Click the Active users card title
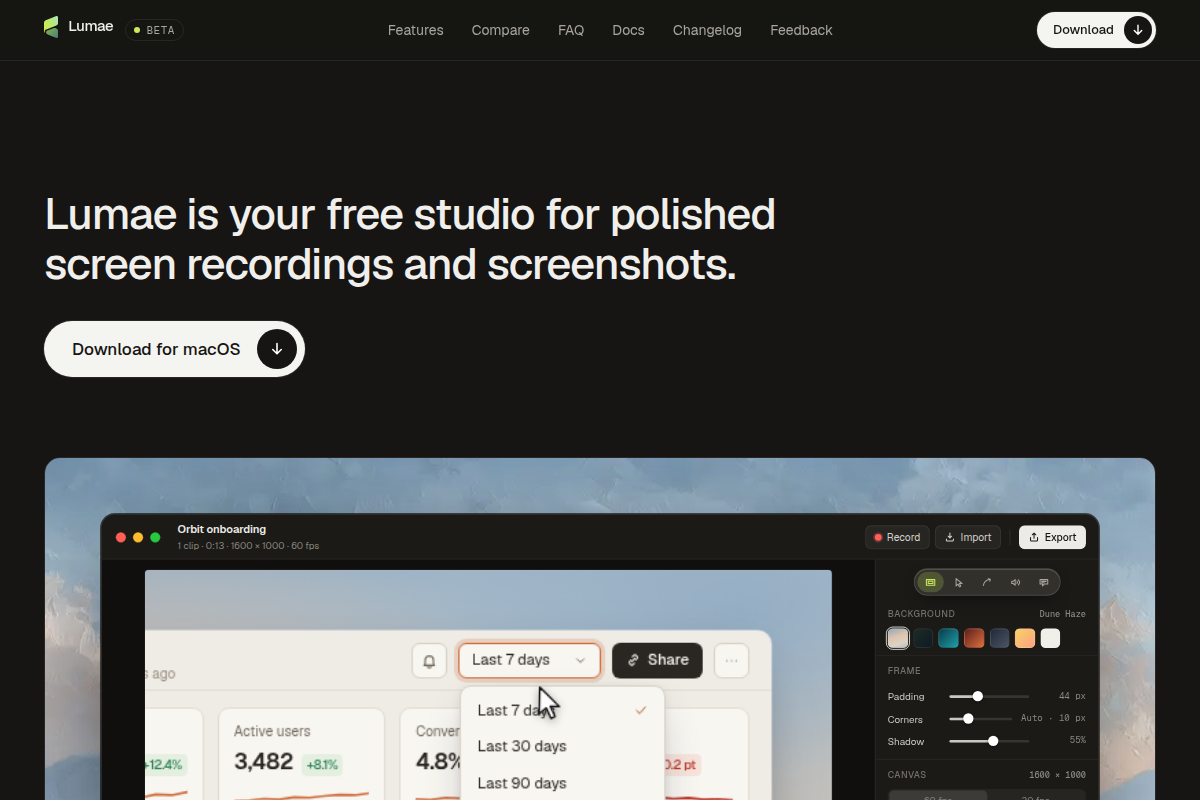The width and height of the screenshot is (1200, 800). [x=272, y=731]
